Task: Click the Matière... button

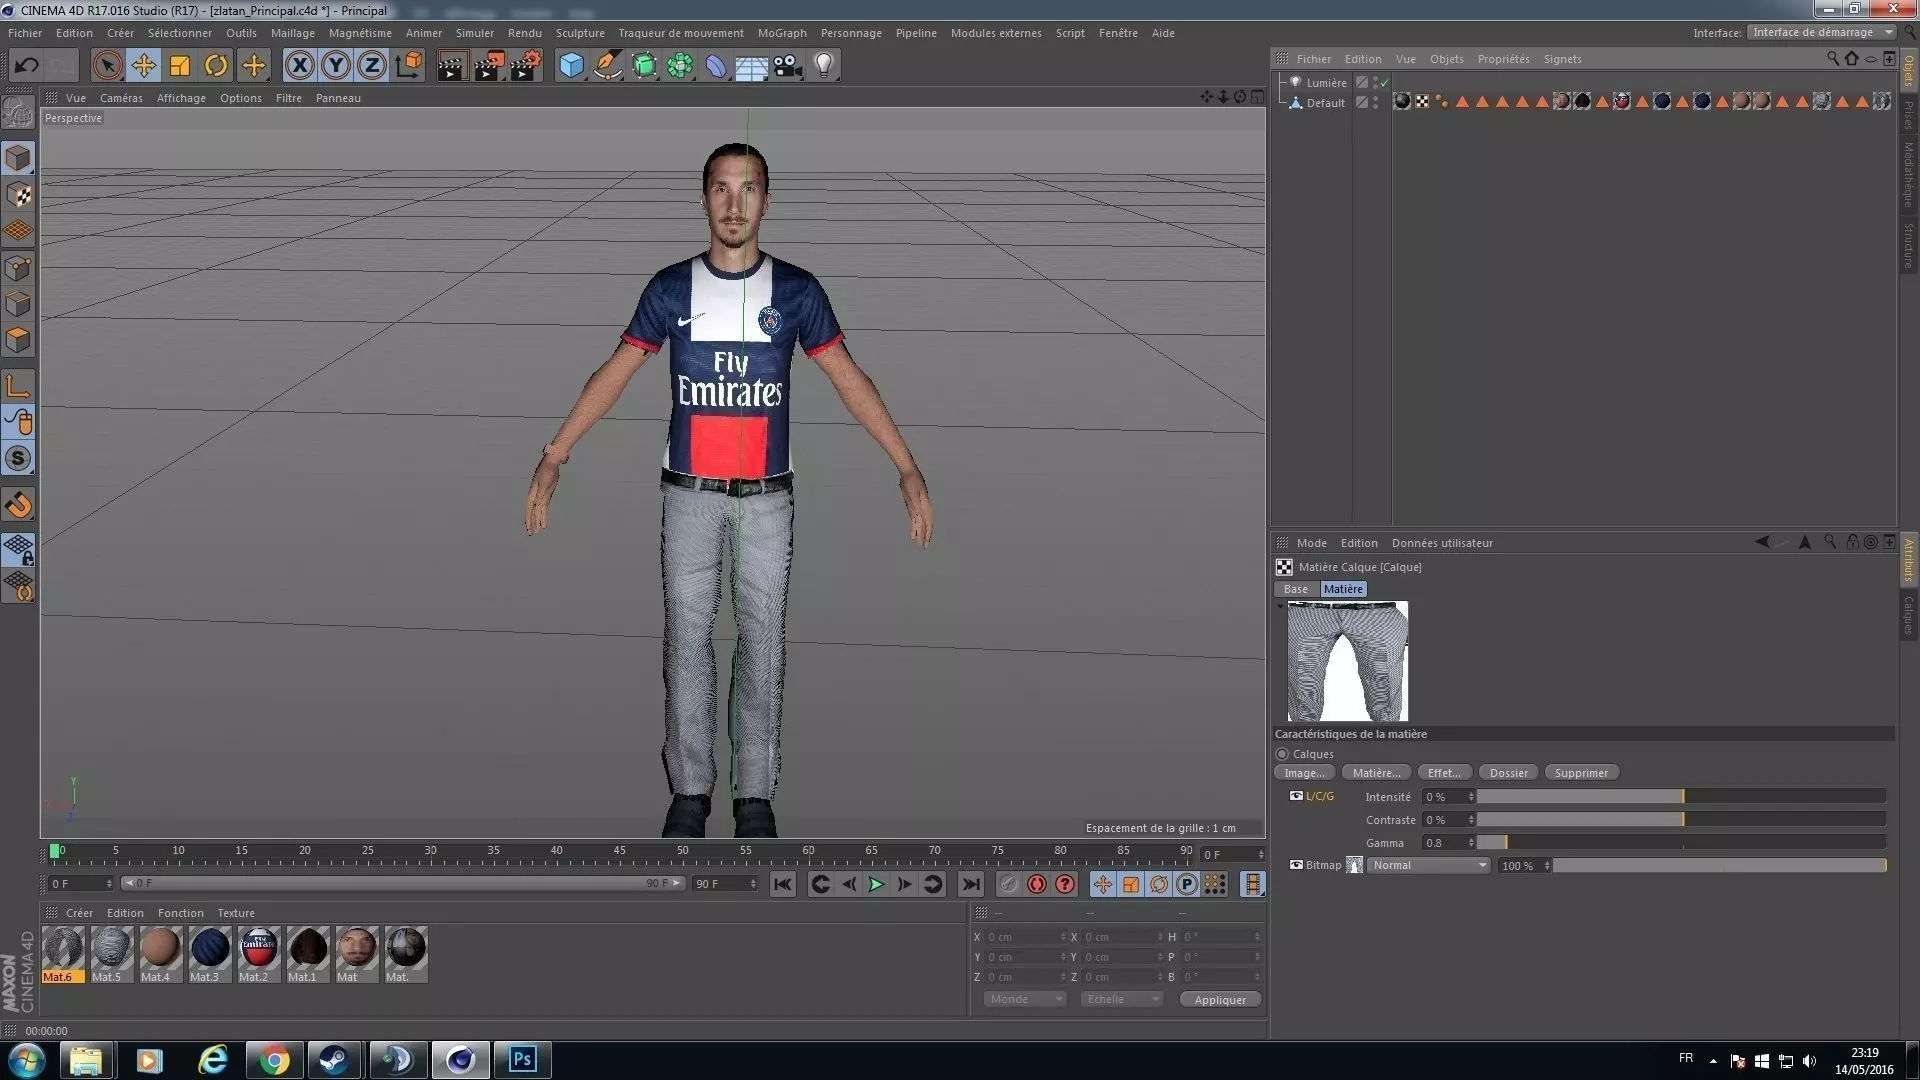Action: click(x=1376, y=773)
